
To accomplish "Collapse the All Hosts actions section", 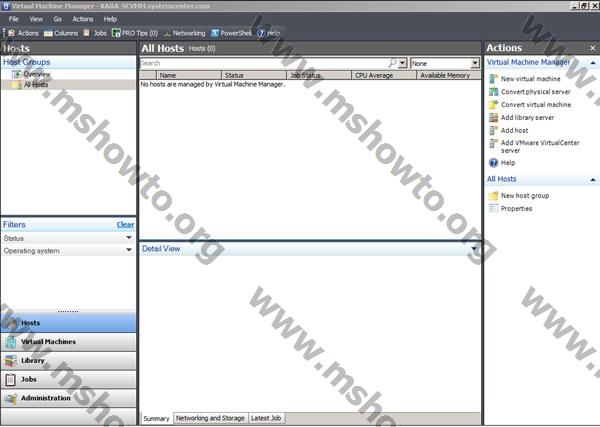I will [x=593, y=179].
